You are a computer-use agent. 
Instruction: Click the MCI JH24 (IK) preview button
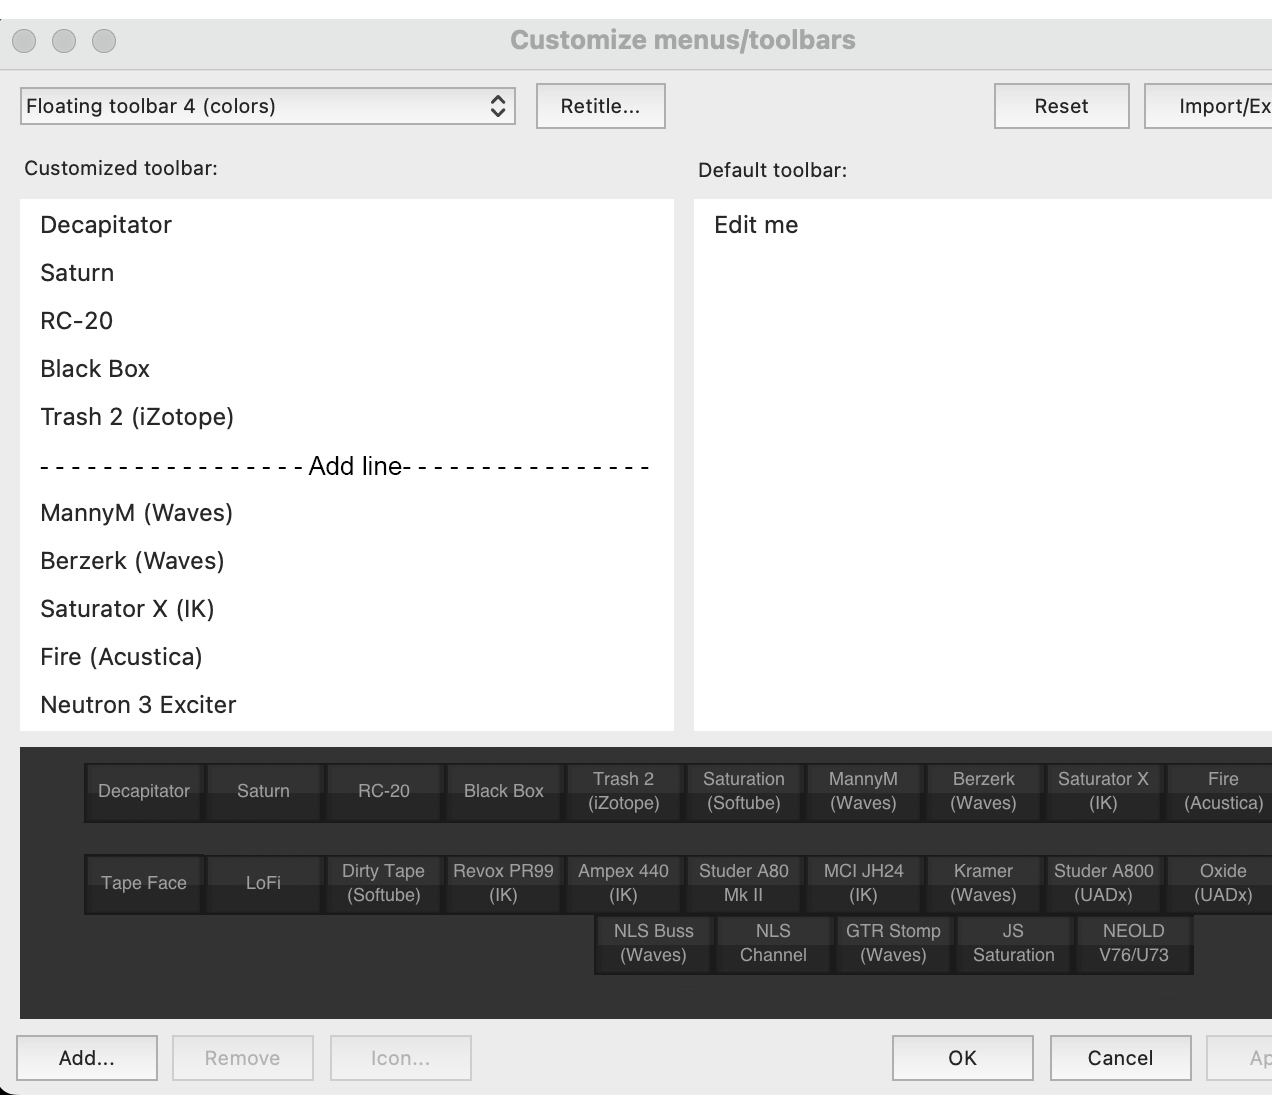coord(864,883)
